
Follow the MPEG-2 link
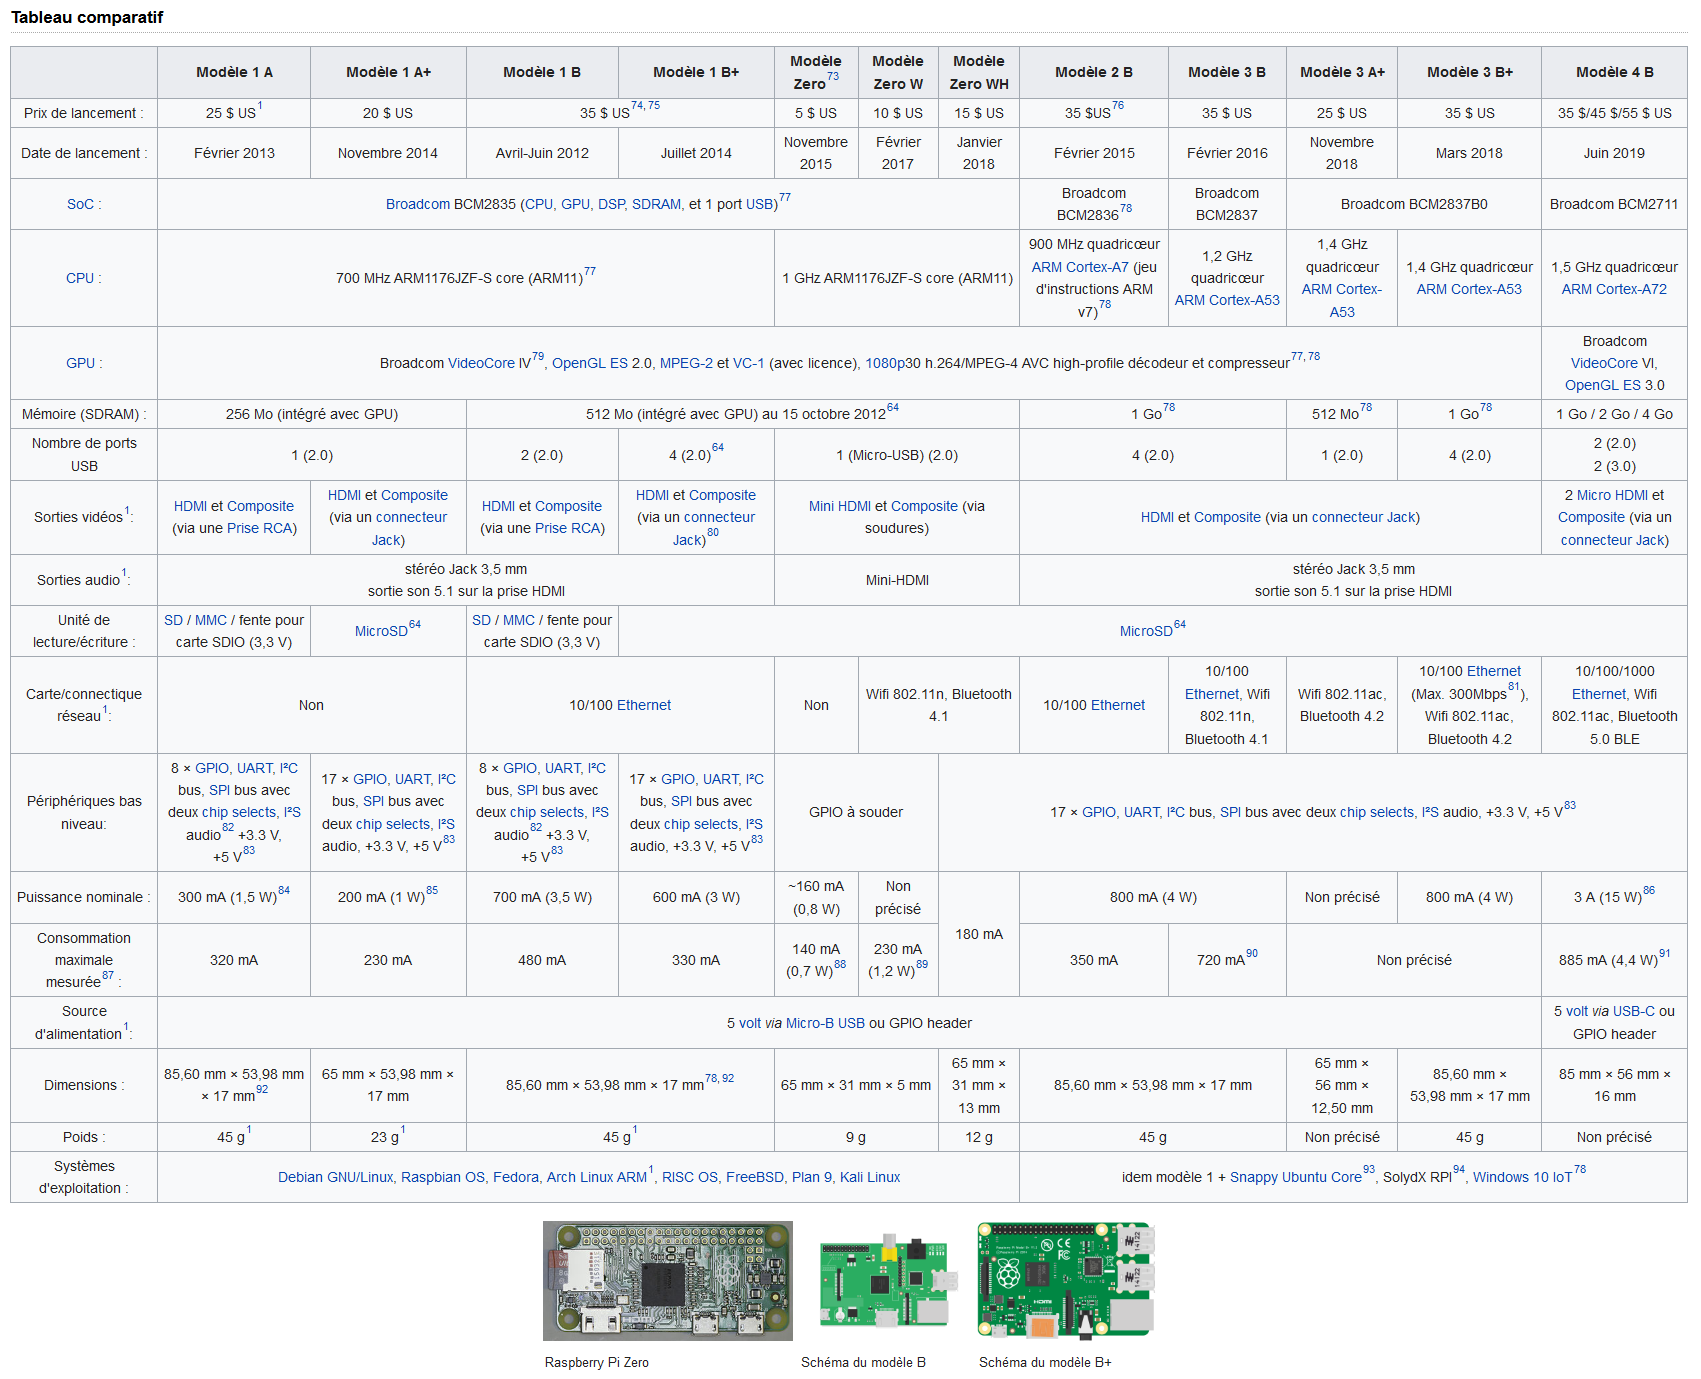[686, 363]
